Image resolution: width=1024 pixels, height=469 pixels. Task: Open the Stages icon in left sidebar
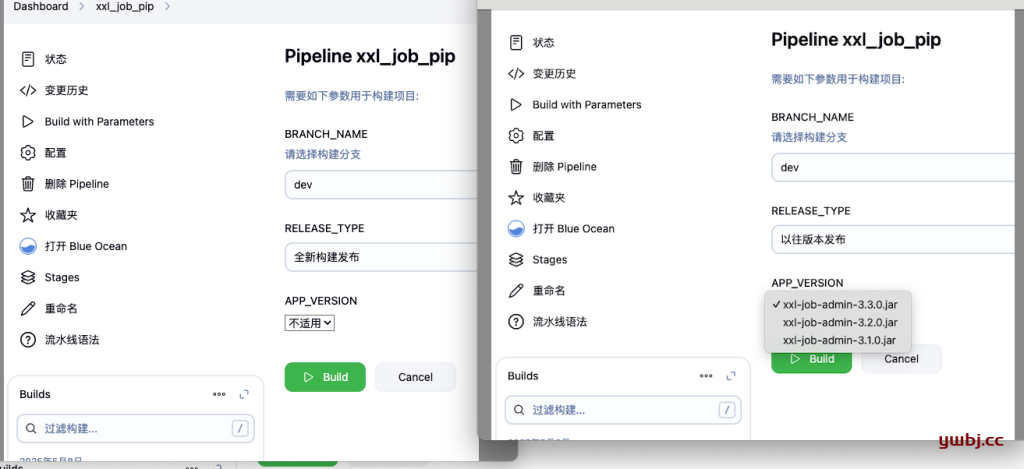(27, 278)
